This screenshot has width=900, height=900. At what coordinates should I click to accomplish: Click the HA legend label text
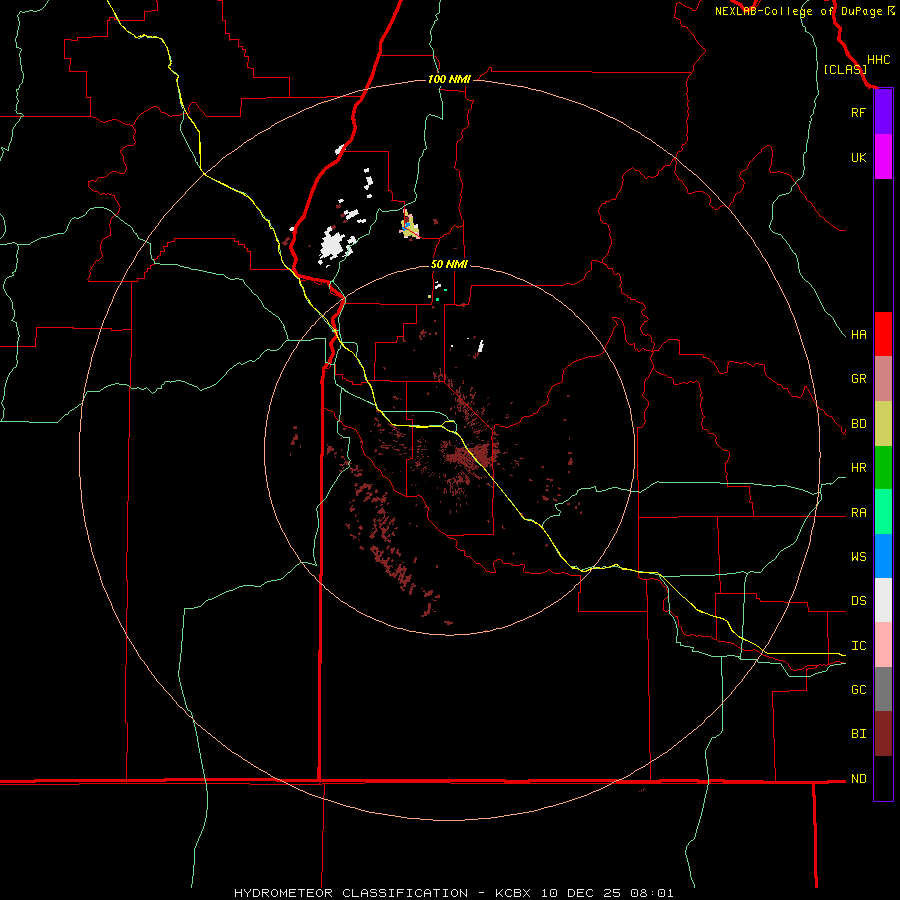[x=858, y=334]
